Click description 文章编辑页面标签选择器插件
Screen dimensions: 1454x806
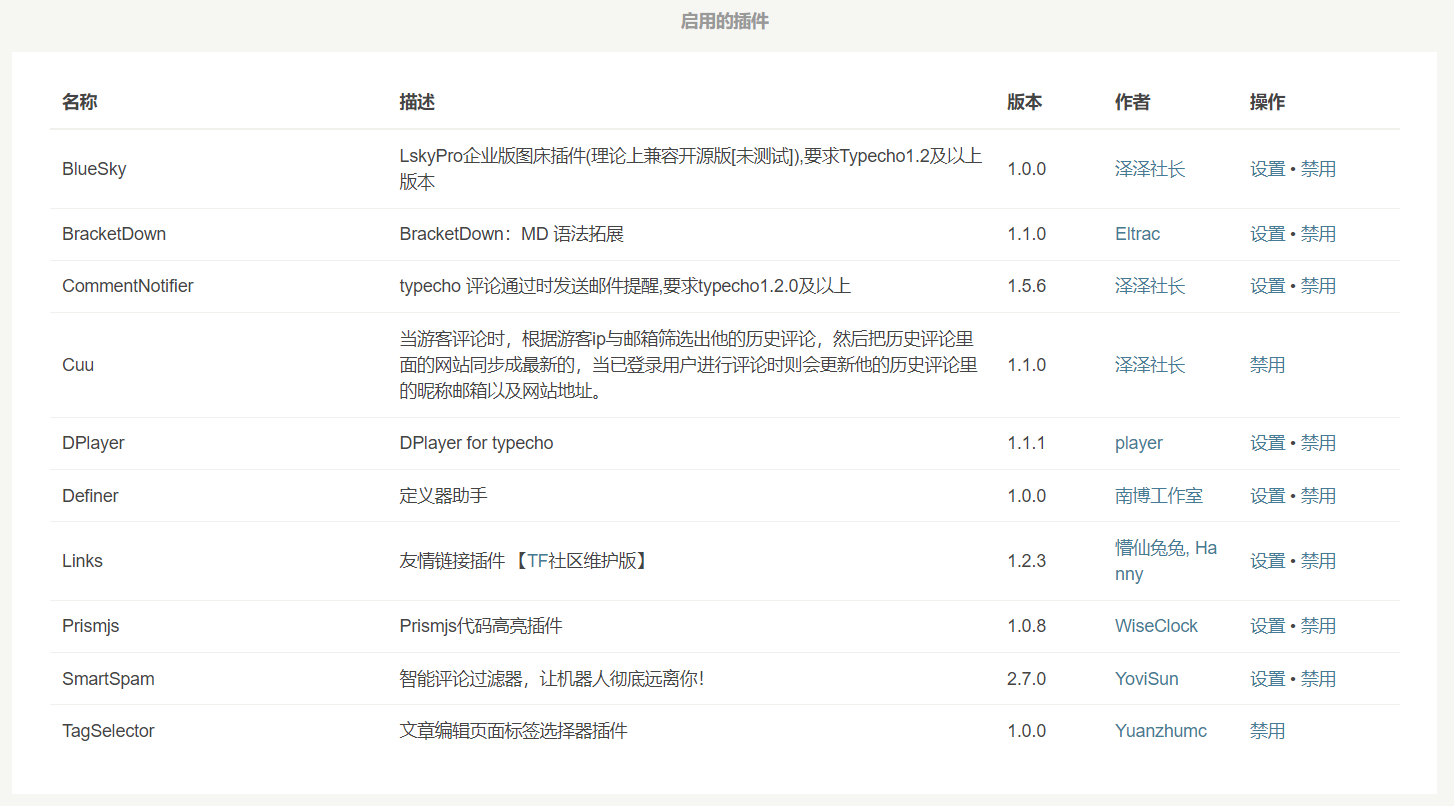click(x=513, y=731)
